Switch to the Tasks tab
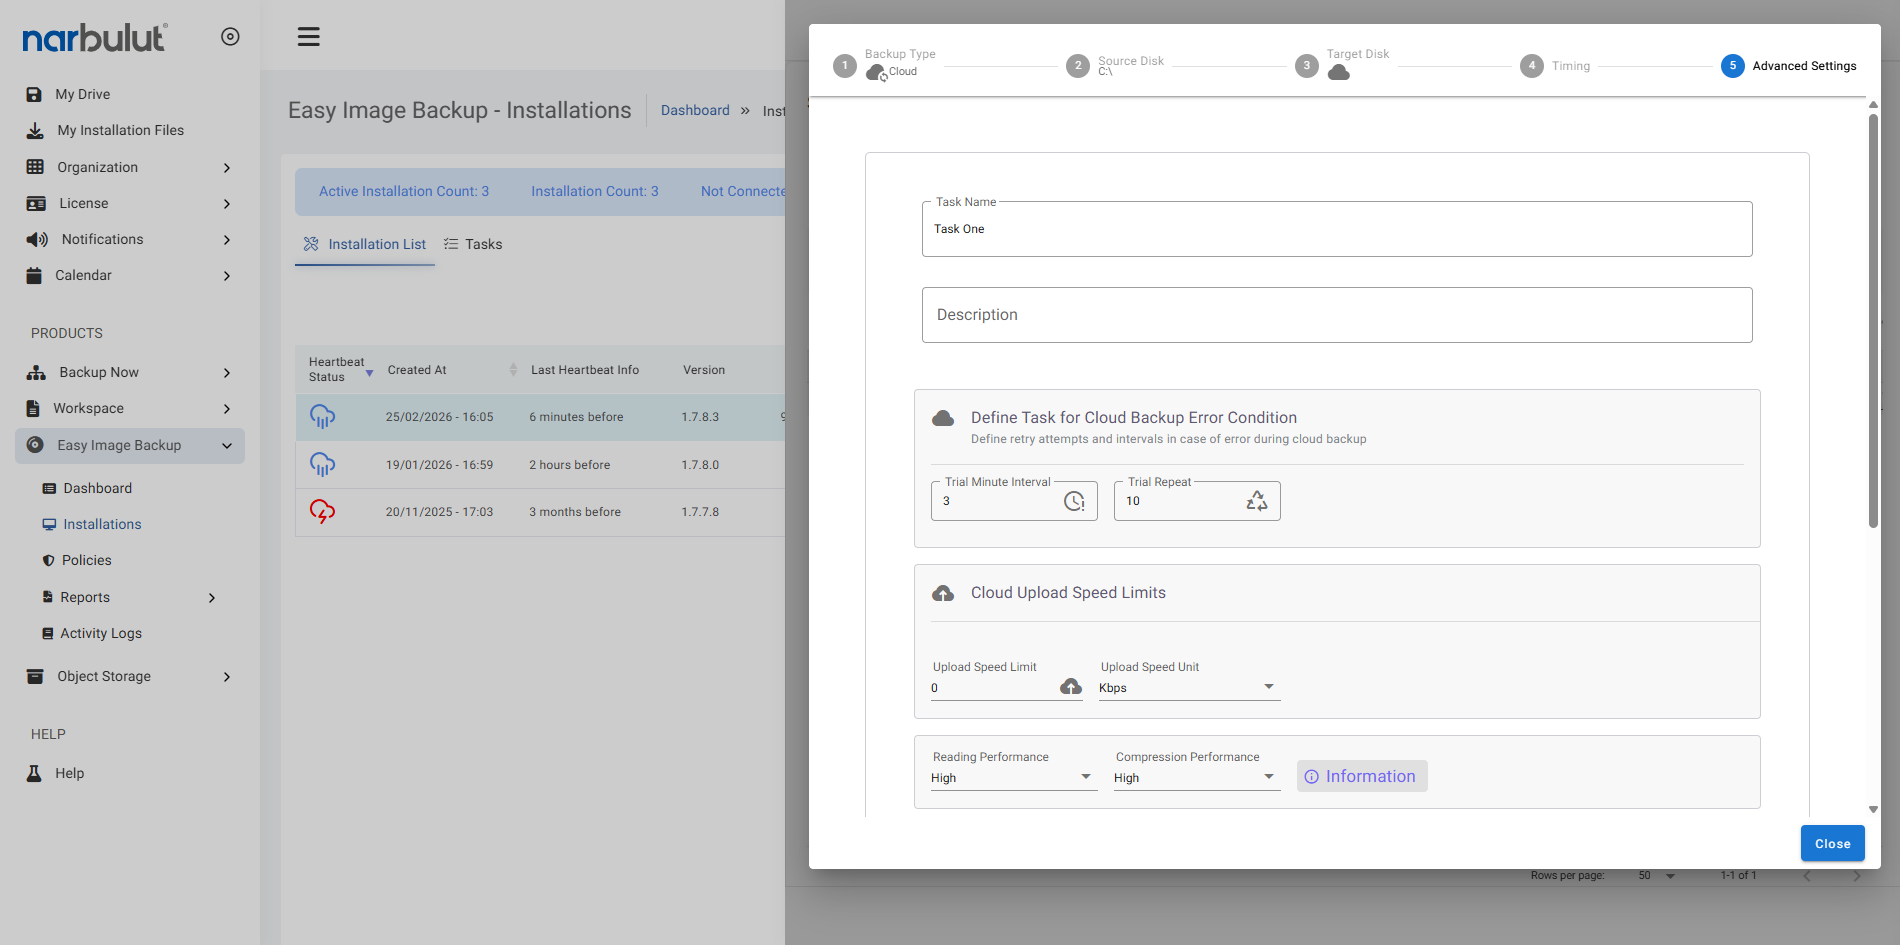This screenshot has height=945, width=1900. coord(474,244)
